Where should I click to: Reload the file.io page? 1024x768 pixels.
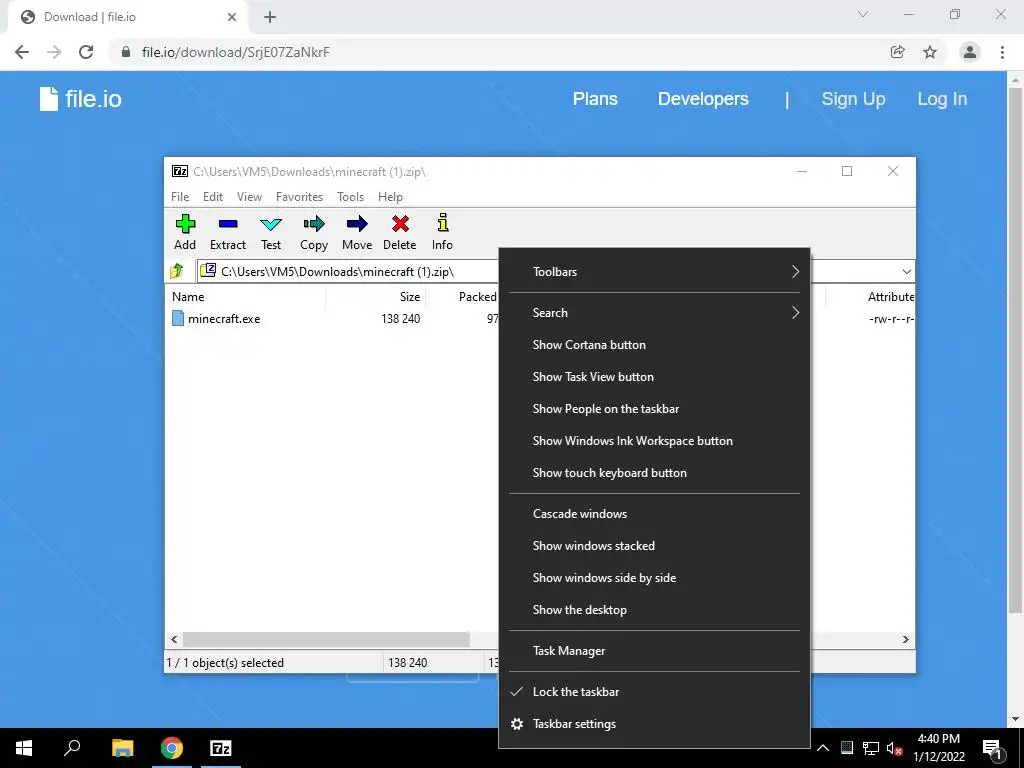click(86, 52)
